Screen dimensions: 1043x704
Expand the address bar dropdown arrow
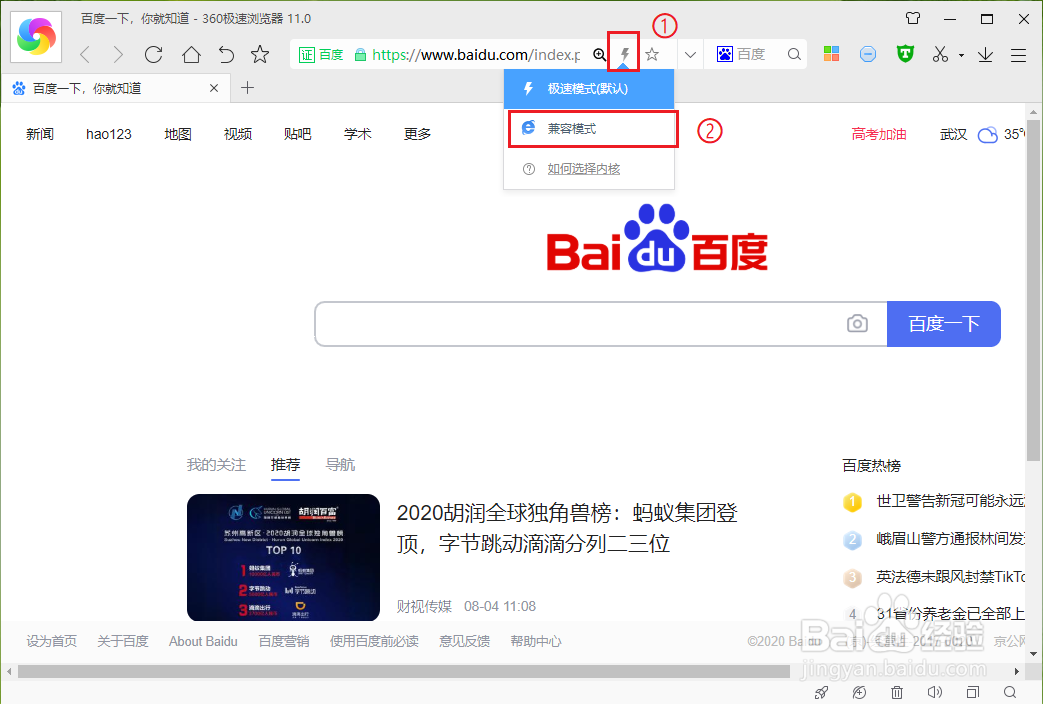click(x=690, y=55)
